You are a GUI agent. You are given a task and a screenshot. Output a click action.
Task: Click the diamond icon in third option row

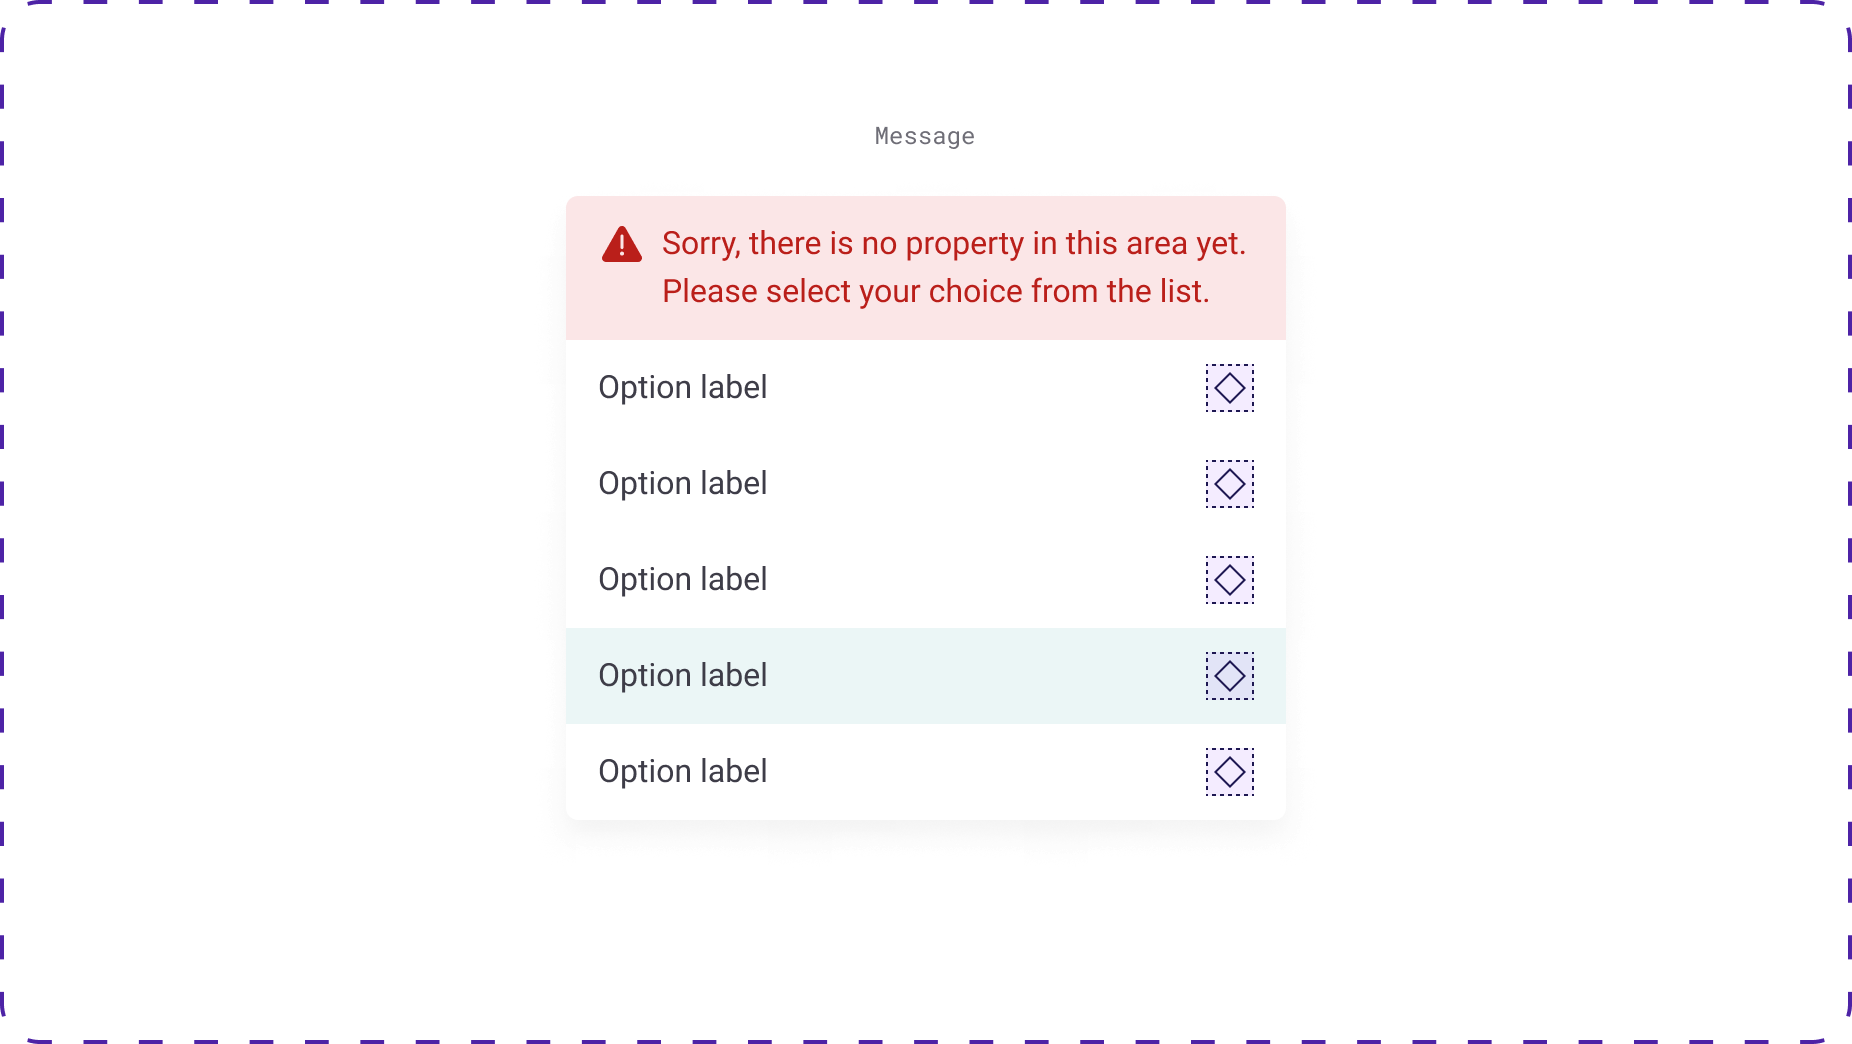pyautogui.click(x=1229, y=580)
